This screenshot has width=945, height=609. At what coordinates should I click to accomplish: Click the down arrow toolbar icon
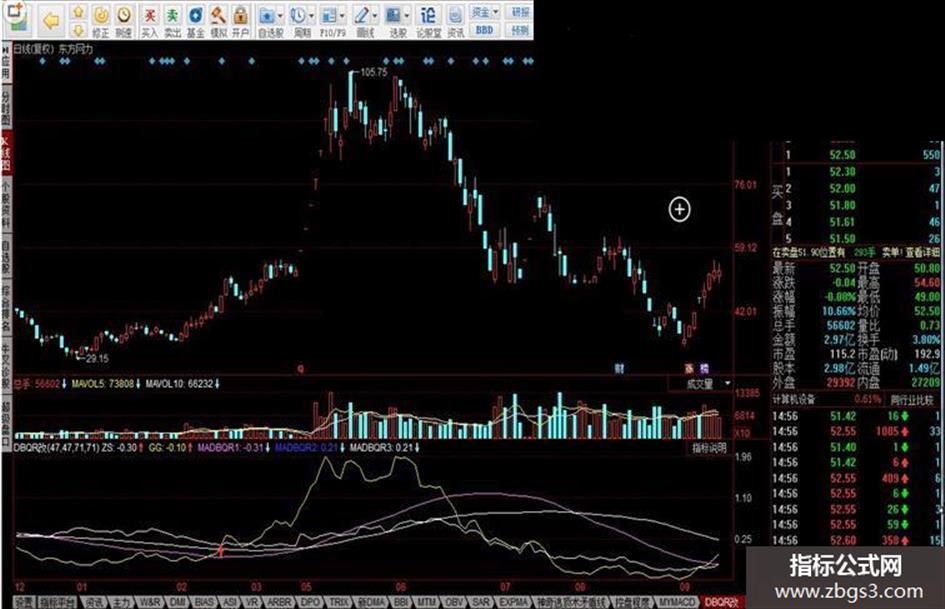tap(78, 30)
